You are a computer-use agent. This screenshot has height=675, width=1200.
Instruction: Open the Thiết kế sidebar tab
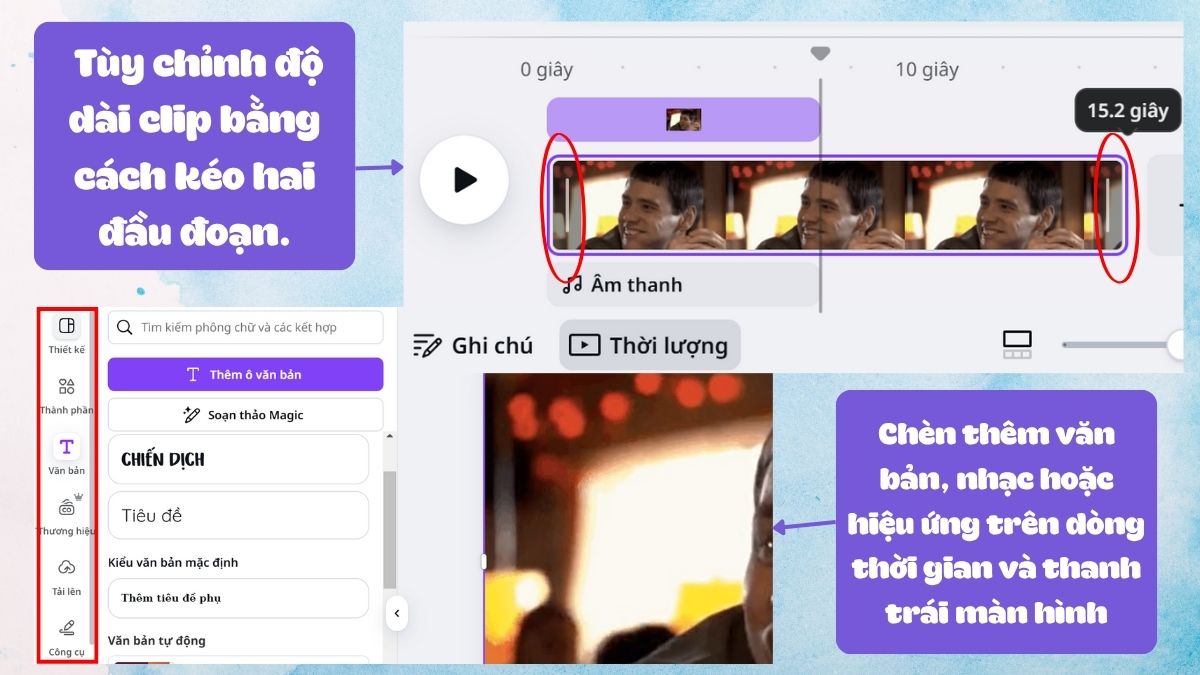click(x=67, y=334)
